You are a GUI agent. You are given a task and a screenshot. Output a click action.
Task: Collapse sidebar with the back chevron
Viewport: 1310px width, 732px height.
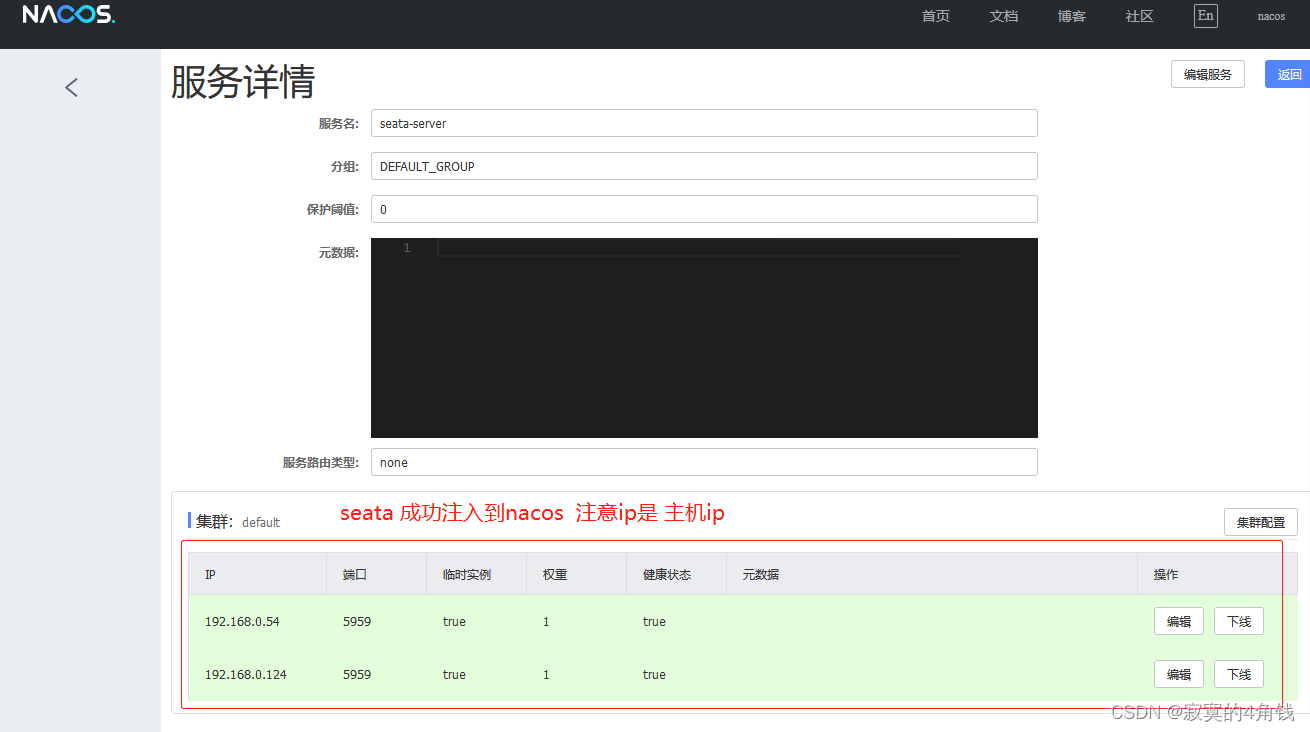pos(71,87)
